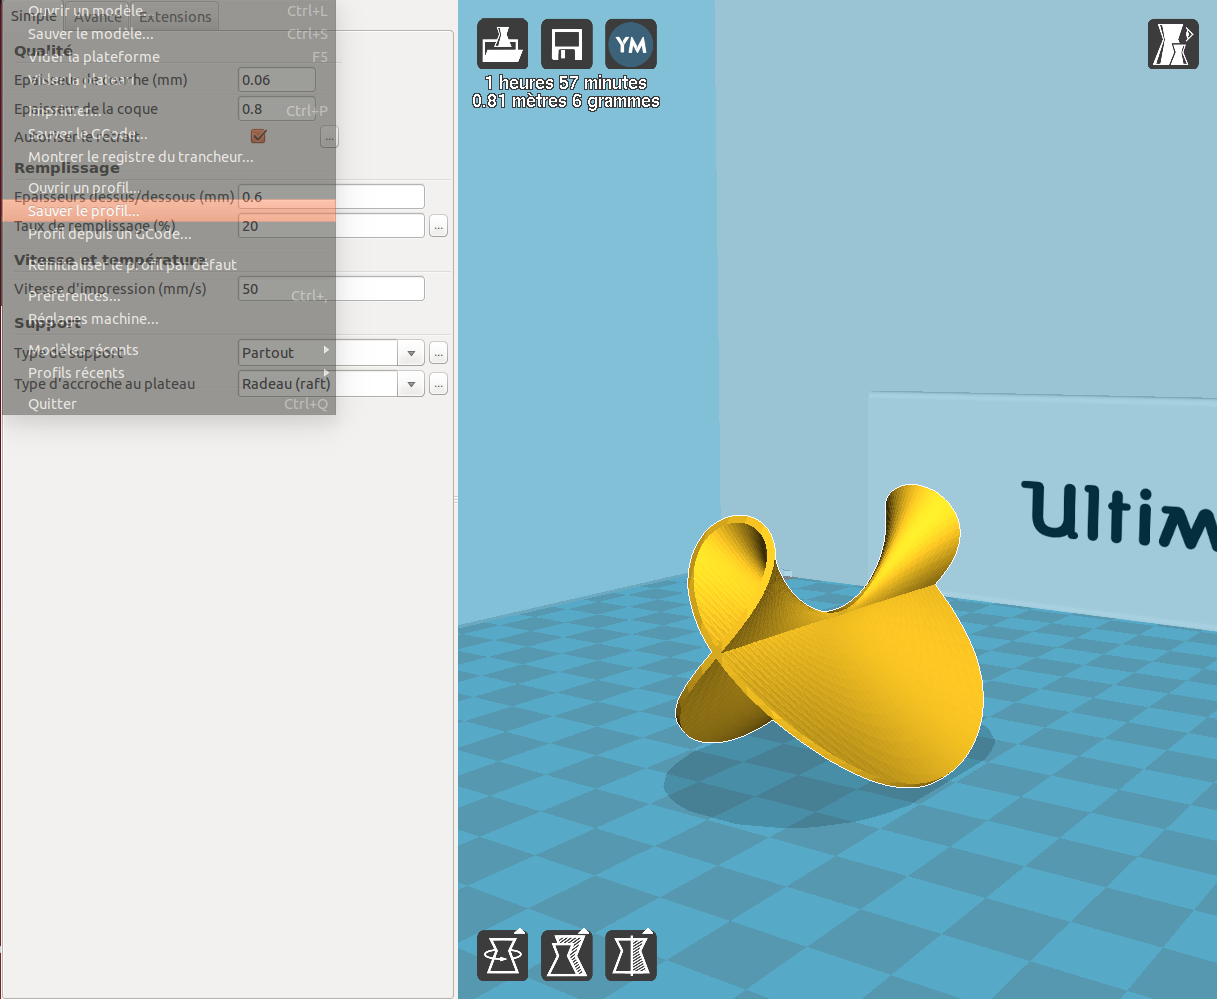Open 'Préférences...' from the menu
1217x999 pixels.
[168, 296]
